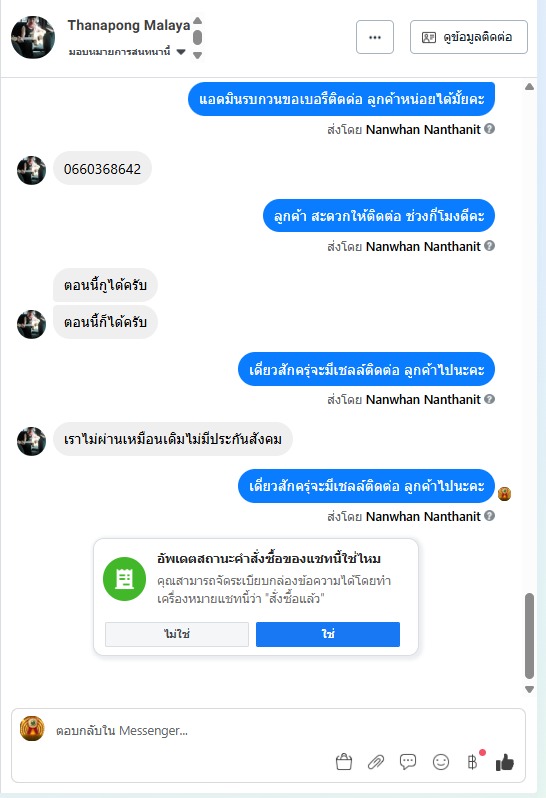Image resolution: width=546 pixels, height=798 pixels.
Task: Open the emoji smiley picker
Action: pyautogui.click(x=441, y=762)
